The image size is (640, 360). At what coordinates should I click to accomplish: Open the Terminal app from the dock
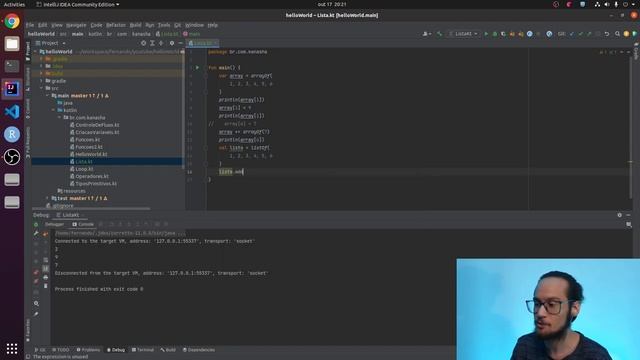point(12,66)
